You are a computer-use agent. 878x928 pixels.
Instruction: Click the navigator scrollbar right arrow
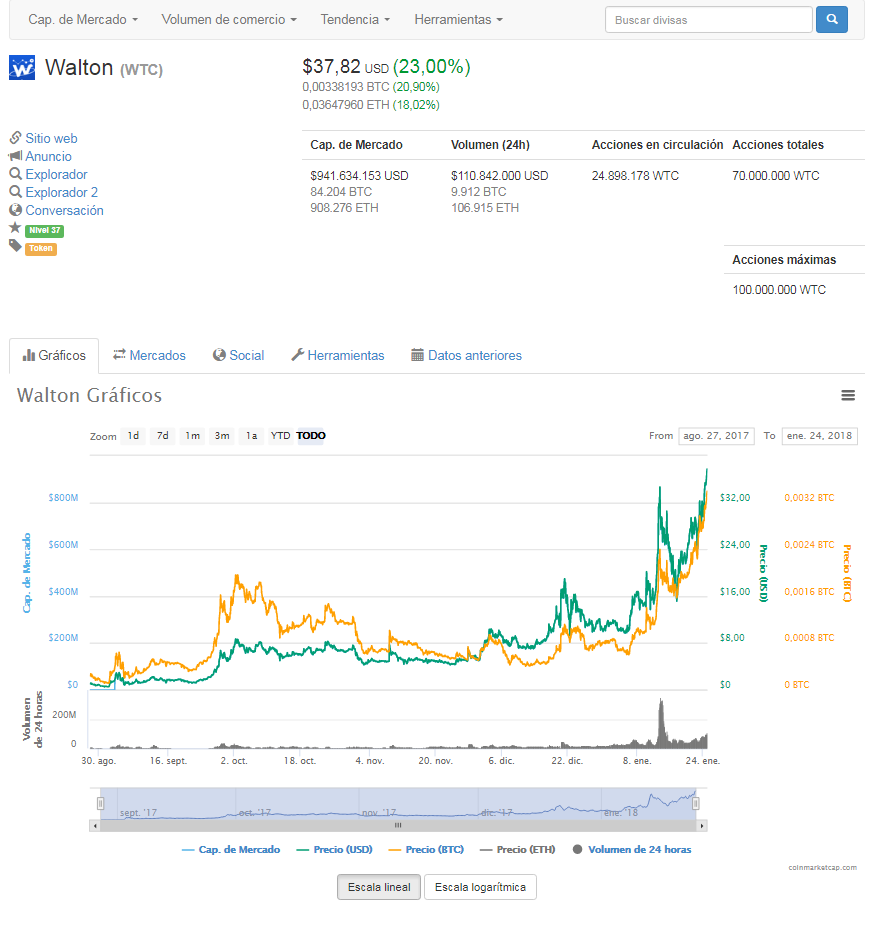tap(702, 826)
